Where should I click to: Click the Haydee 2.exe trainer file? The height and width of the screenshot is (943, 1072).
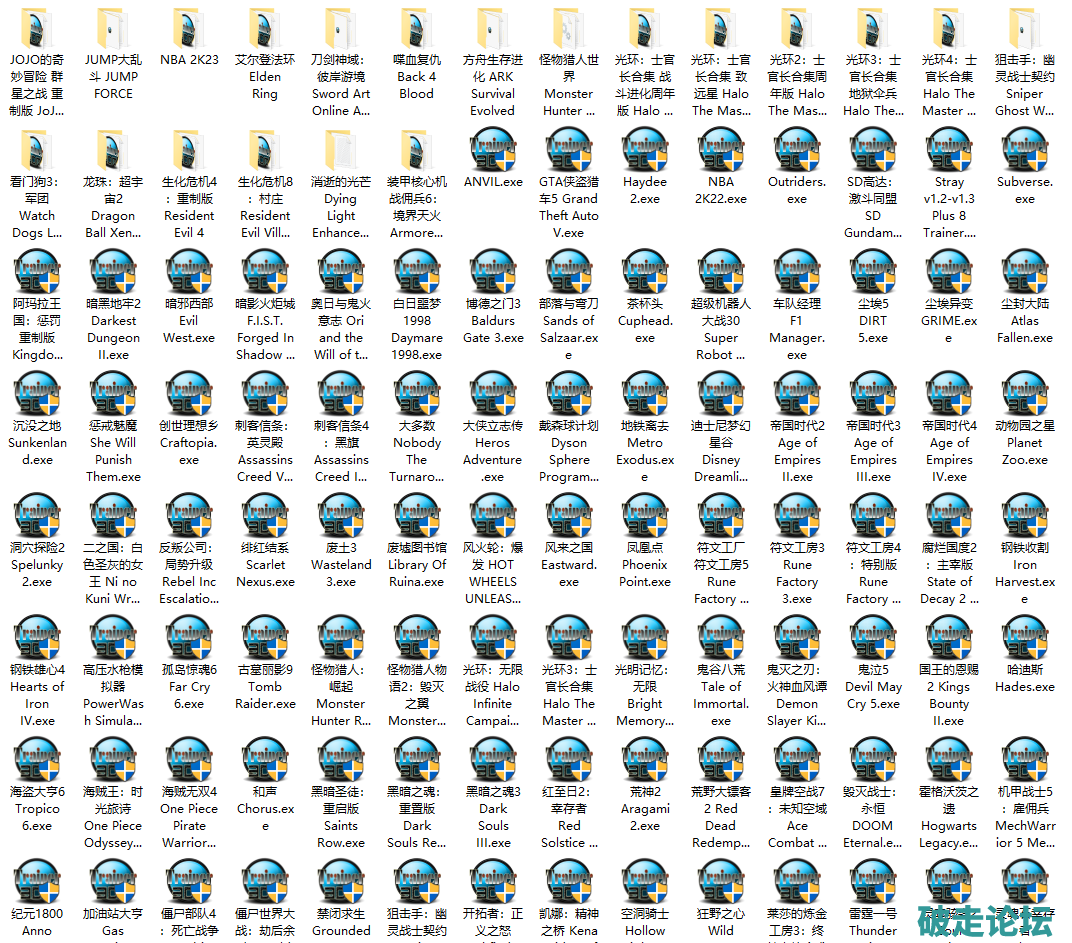tap(645, 151)
